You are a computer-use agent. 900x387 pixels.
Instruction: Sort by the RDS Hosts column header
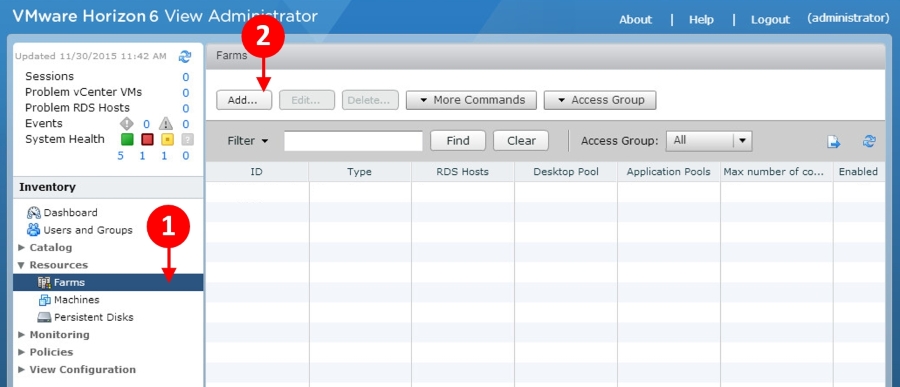463,172
